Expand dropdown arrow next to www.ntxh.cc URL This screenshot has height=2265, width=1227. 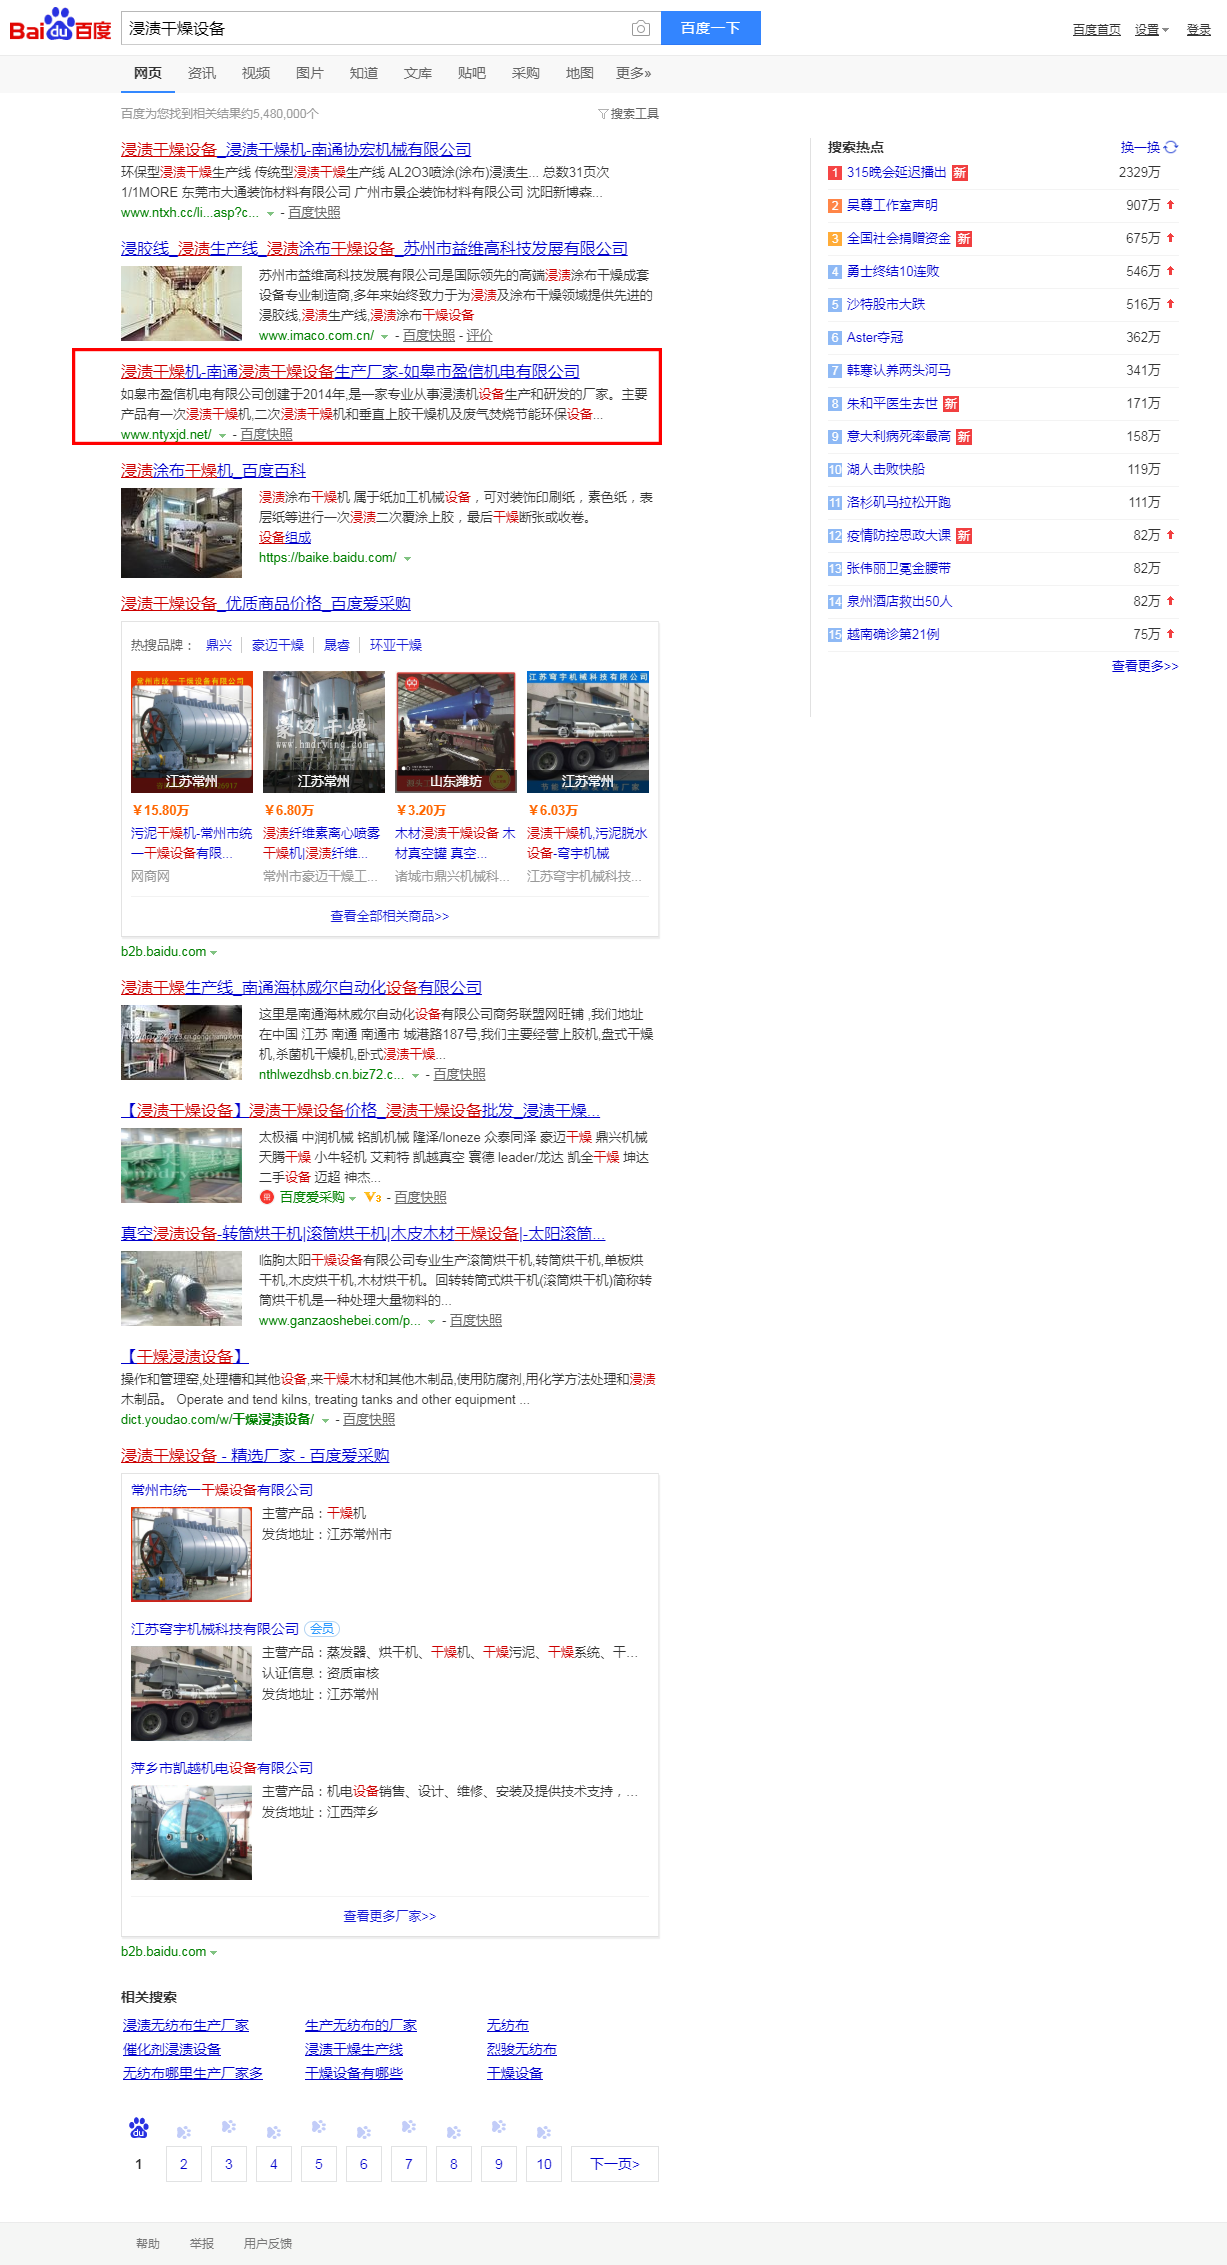270,213
